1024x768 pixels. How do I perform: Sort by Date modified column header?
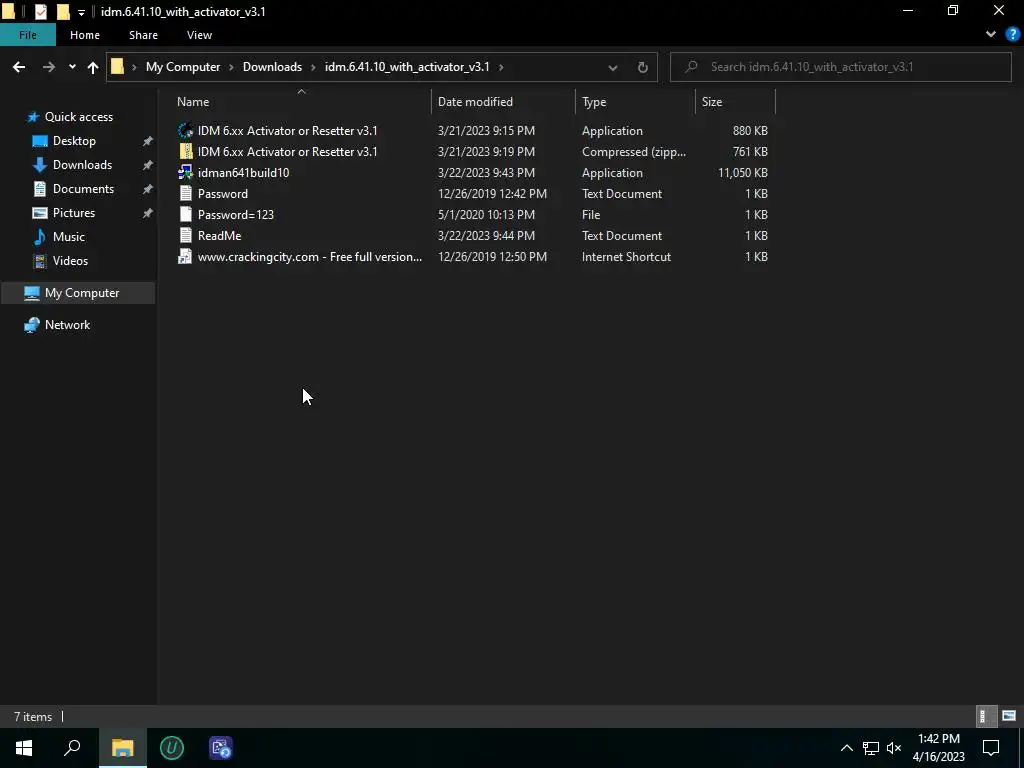[504, 102]
